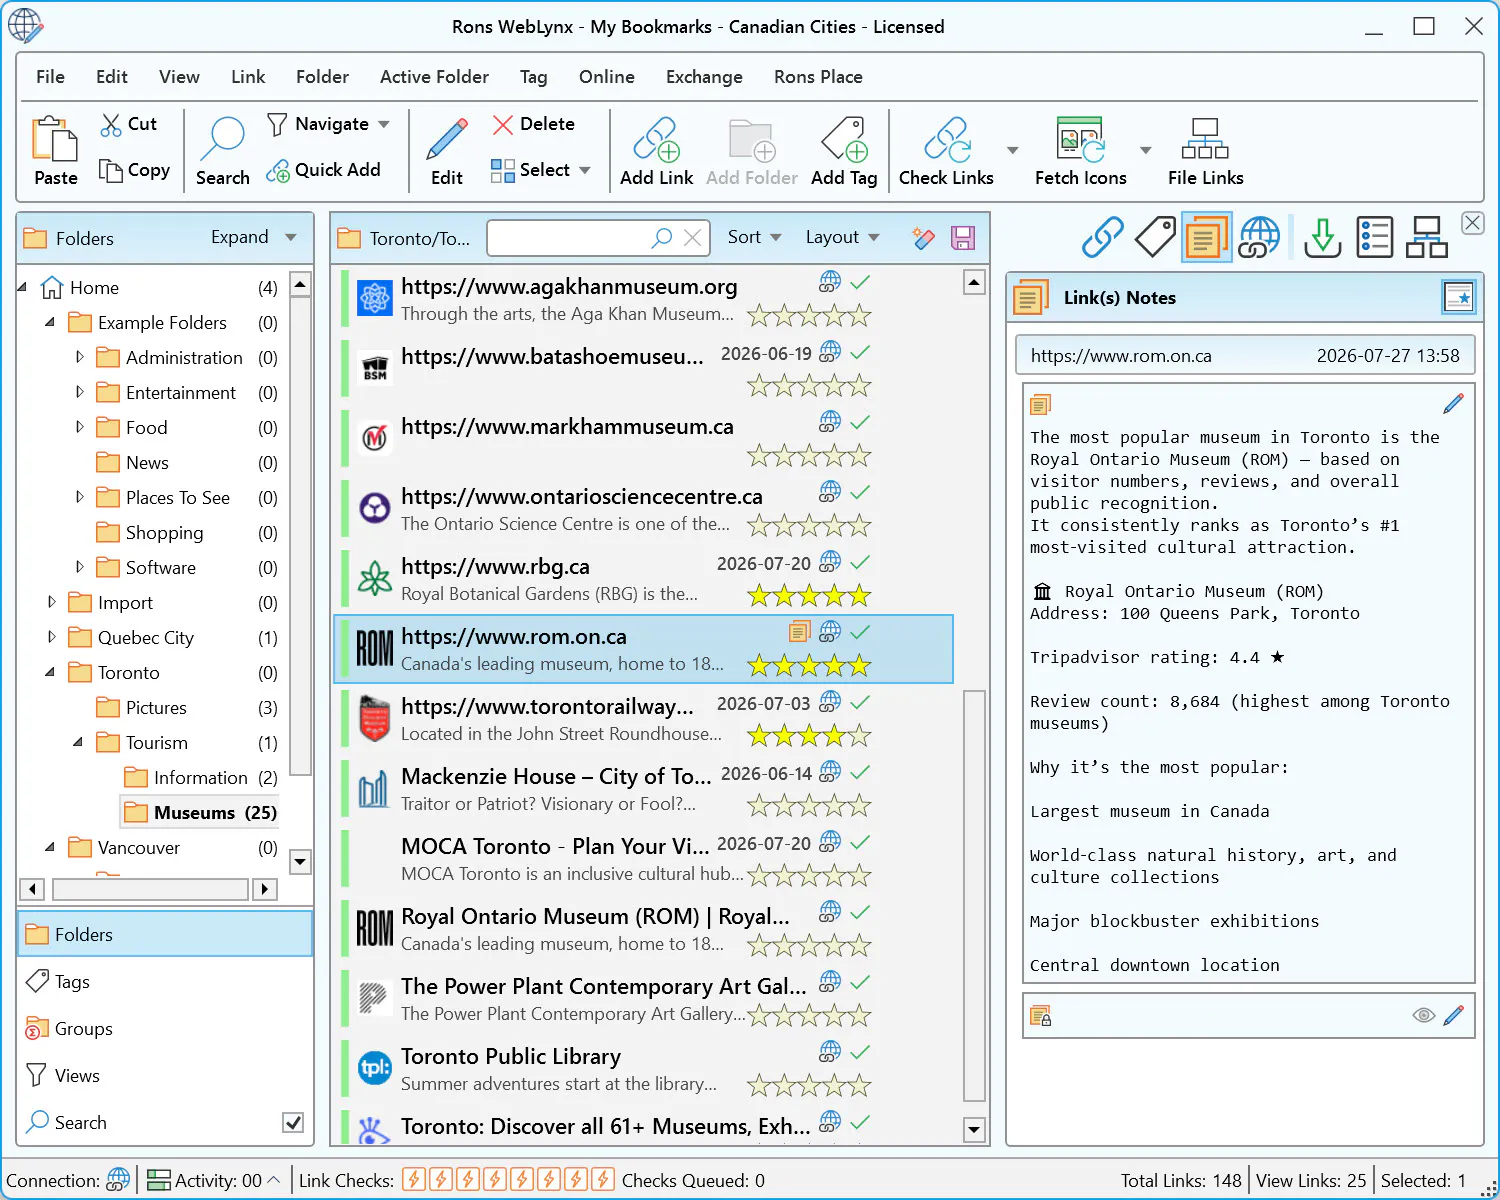1500x1200 pixels.
Task: Open the dropdown arrow beside Fetch Icons
Action: click(1146, 151)
